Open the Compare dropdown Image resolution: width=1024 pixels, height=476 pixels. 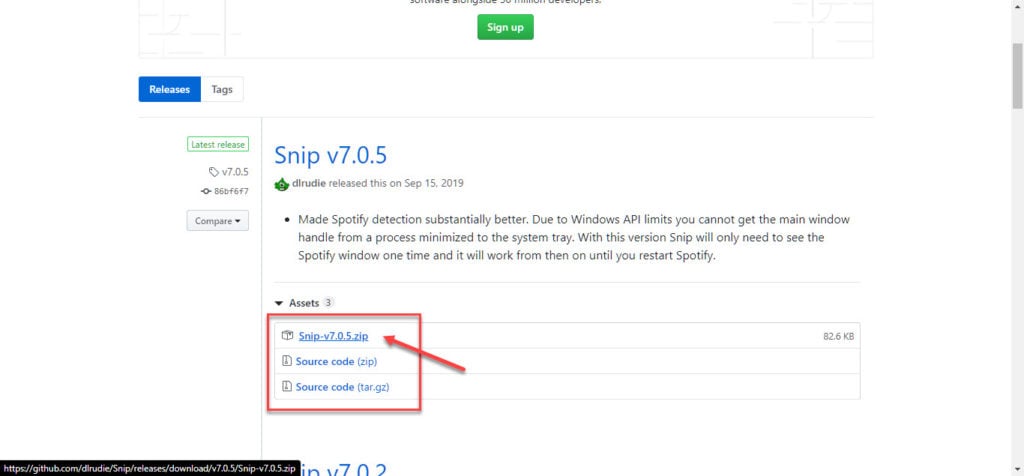pyautogui.click(x=217, y=221)
